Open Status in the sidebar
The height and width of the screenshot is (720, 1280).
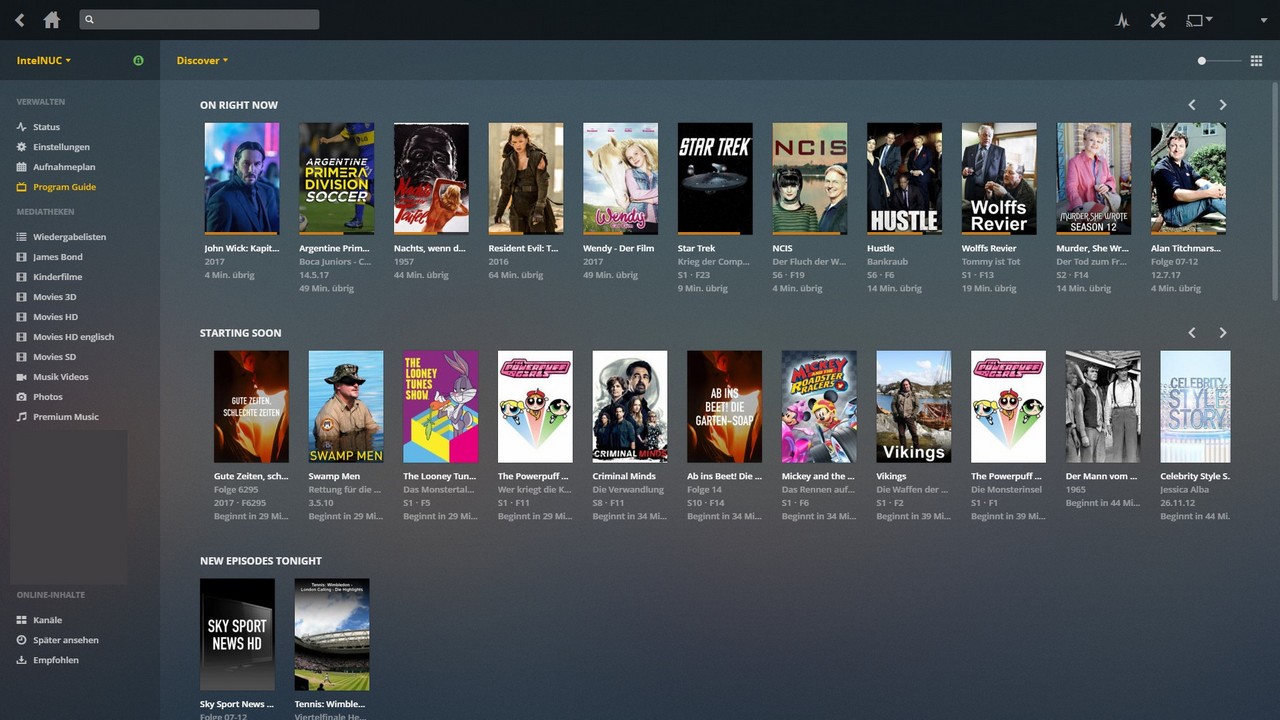(x=46, y=127)
